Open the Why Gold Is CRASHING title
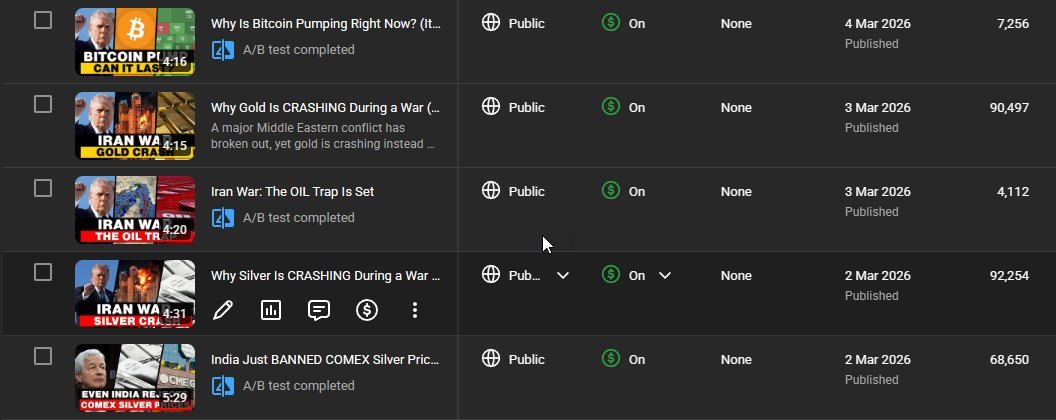This screenshot has height=420, width=1056. 326,108
